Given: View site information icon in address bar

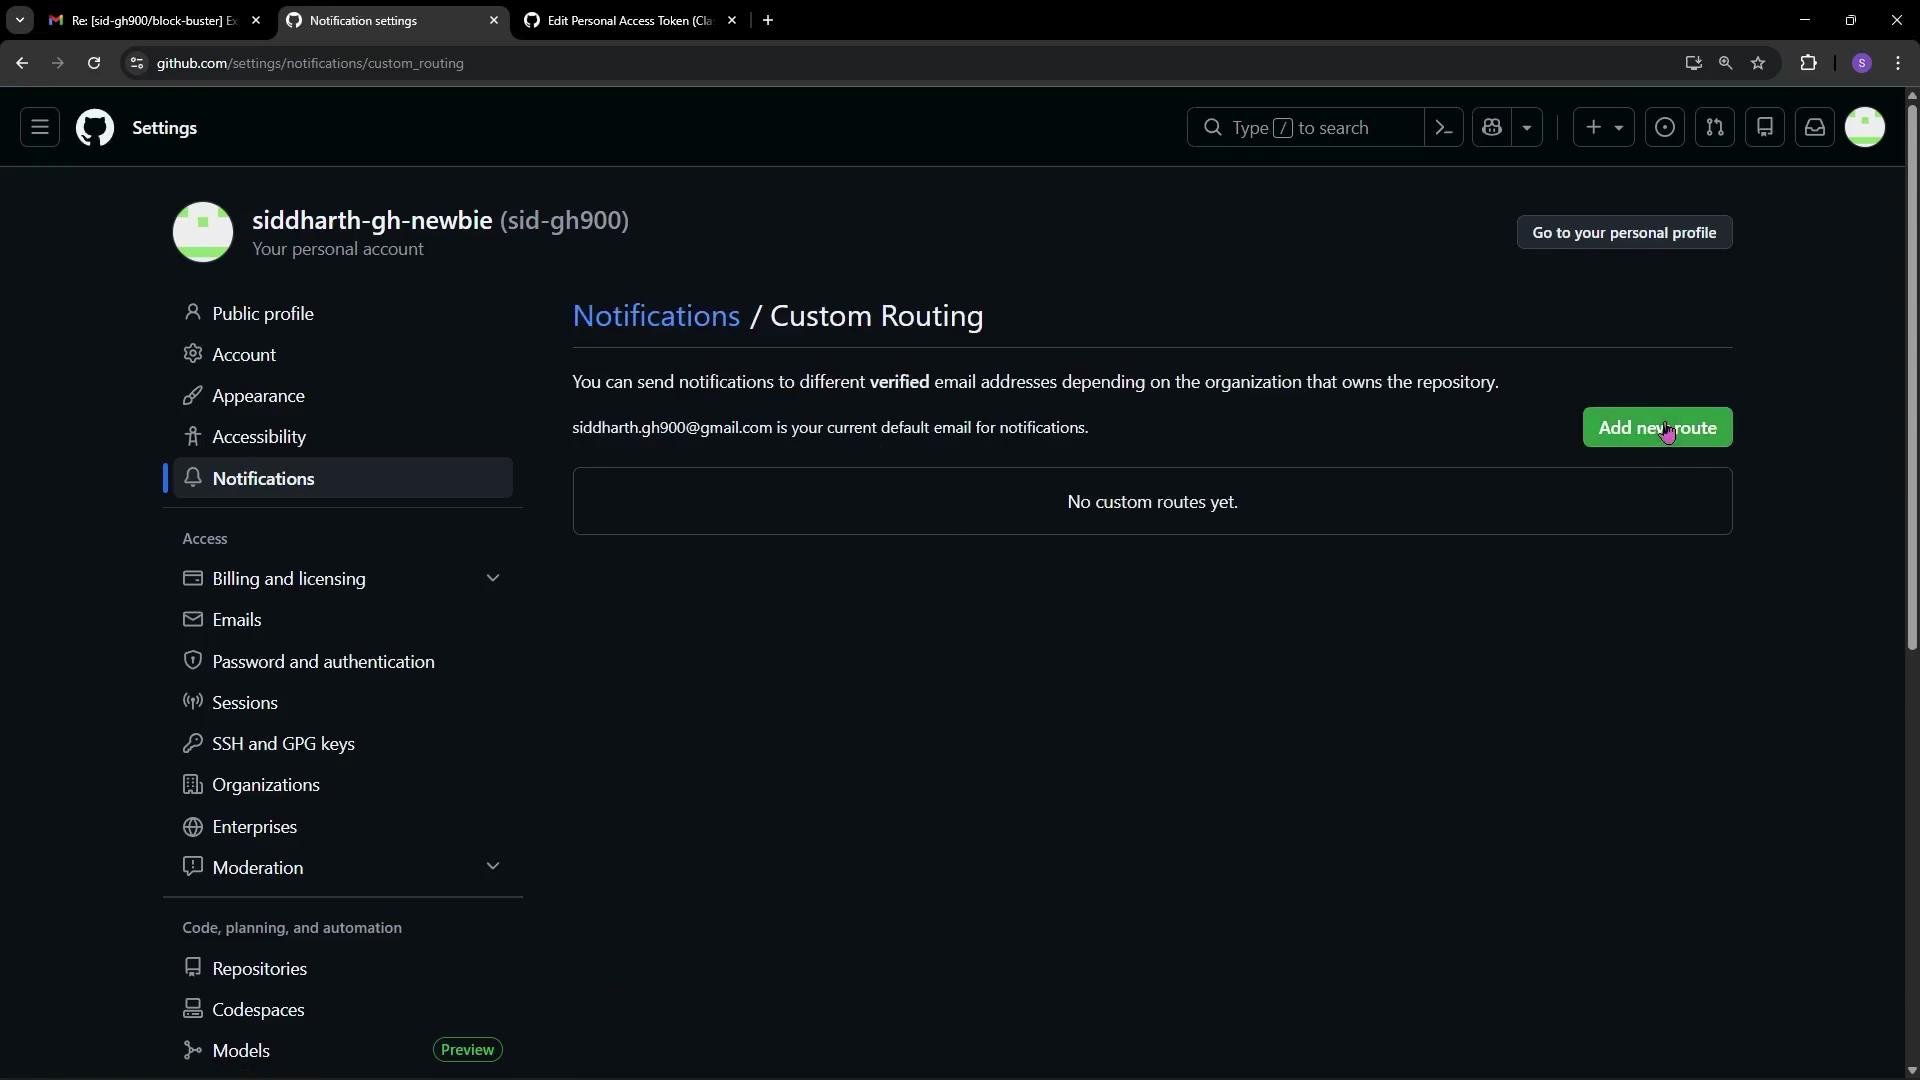Looking at the screenshot, I should pos(137,63).
